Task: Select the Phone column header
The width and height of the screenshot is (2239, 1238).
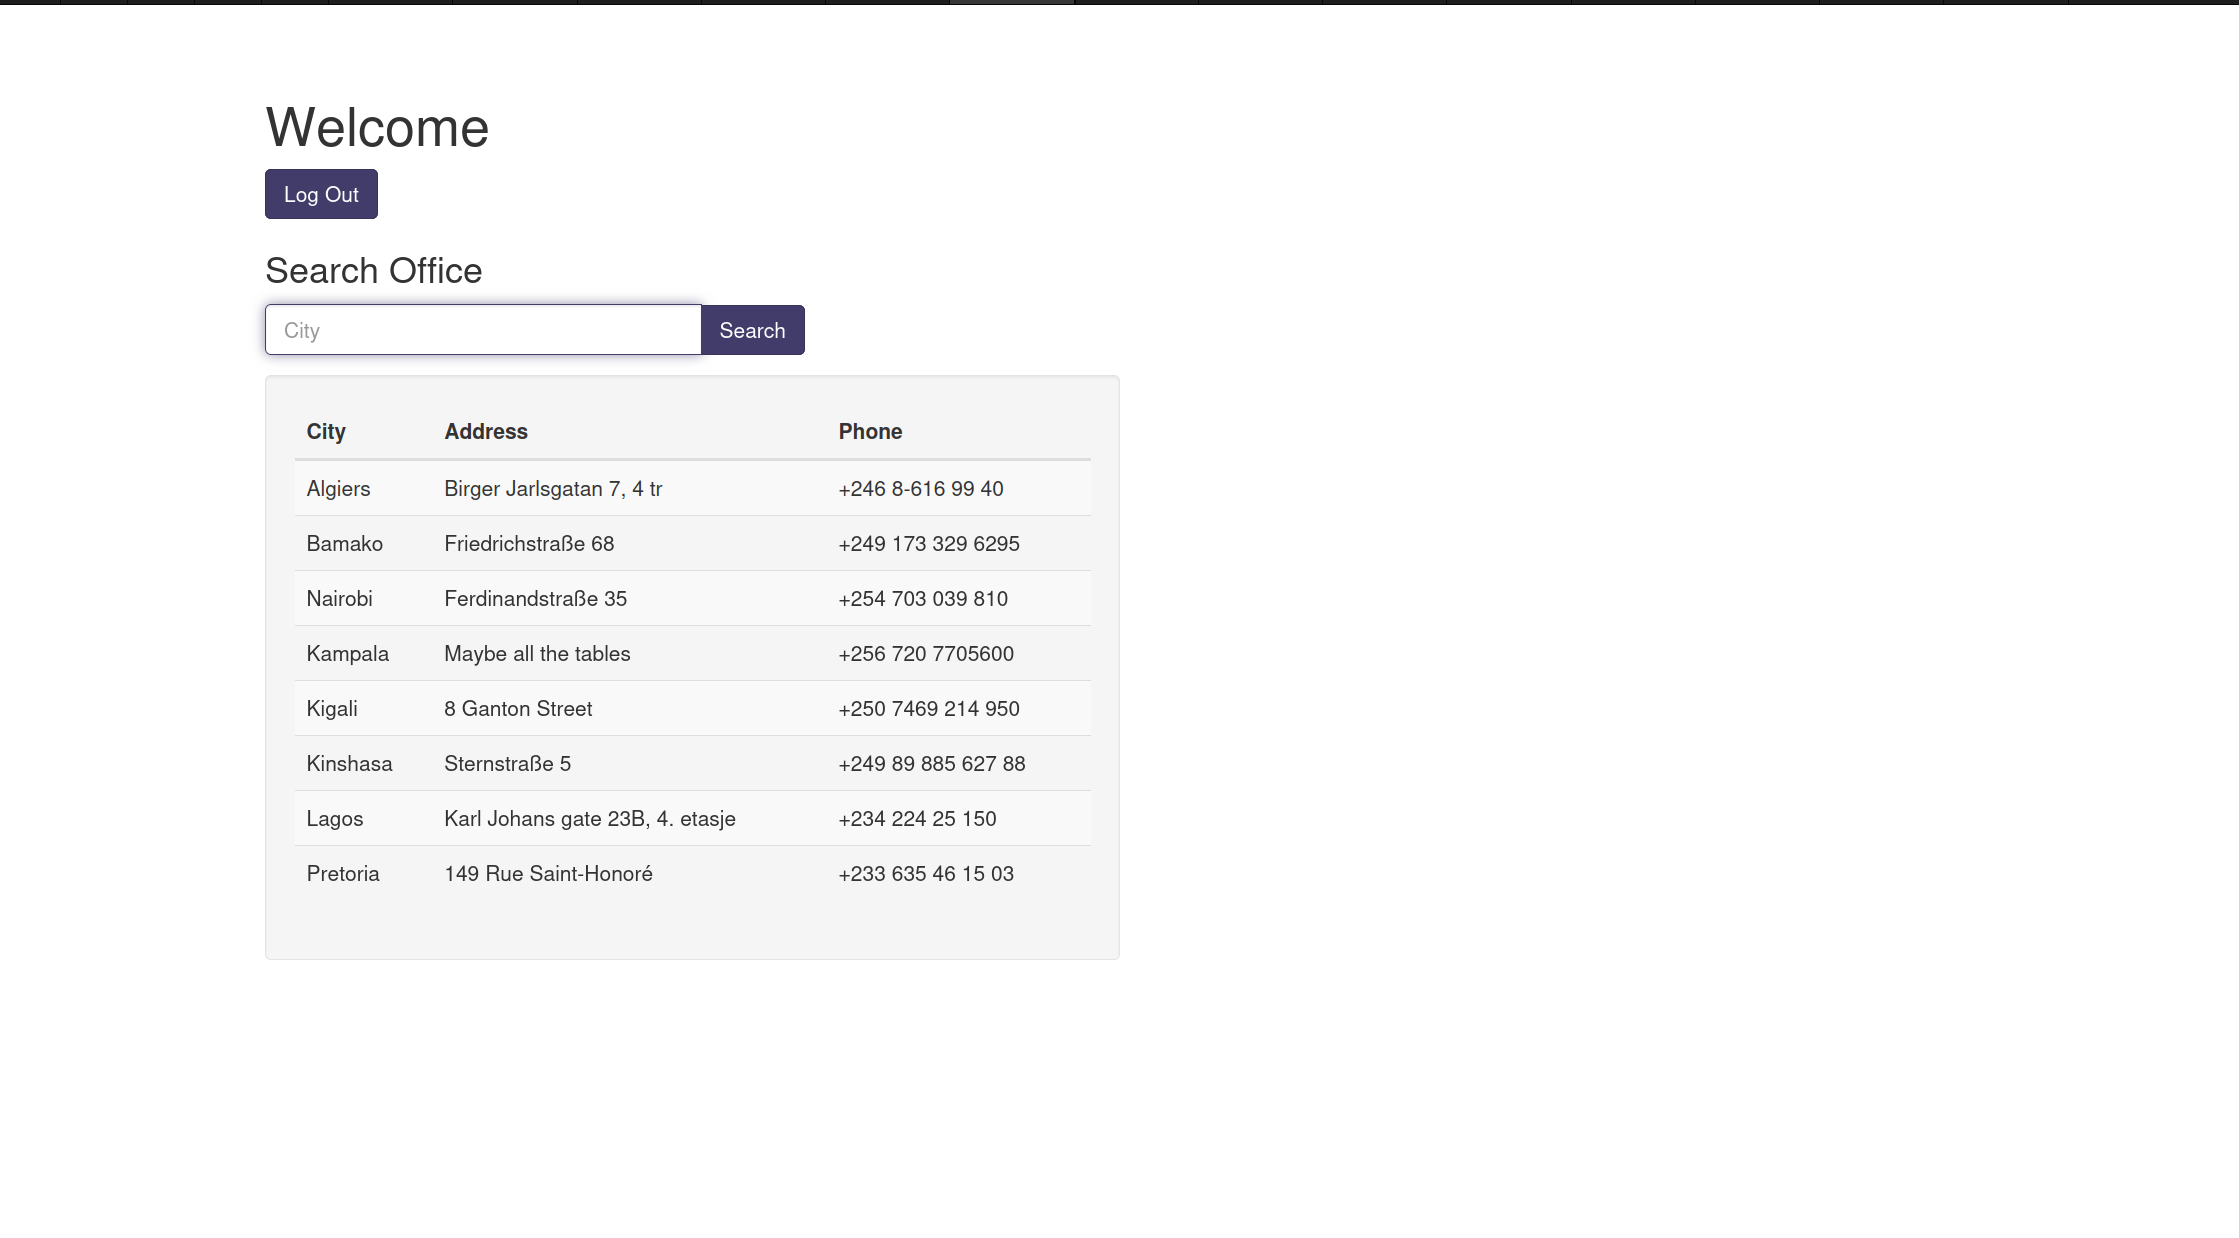Action: 870,432
